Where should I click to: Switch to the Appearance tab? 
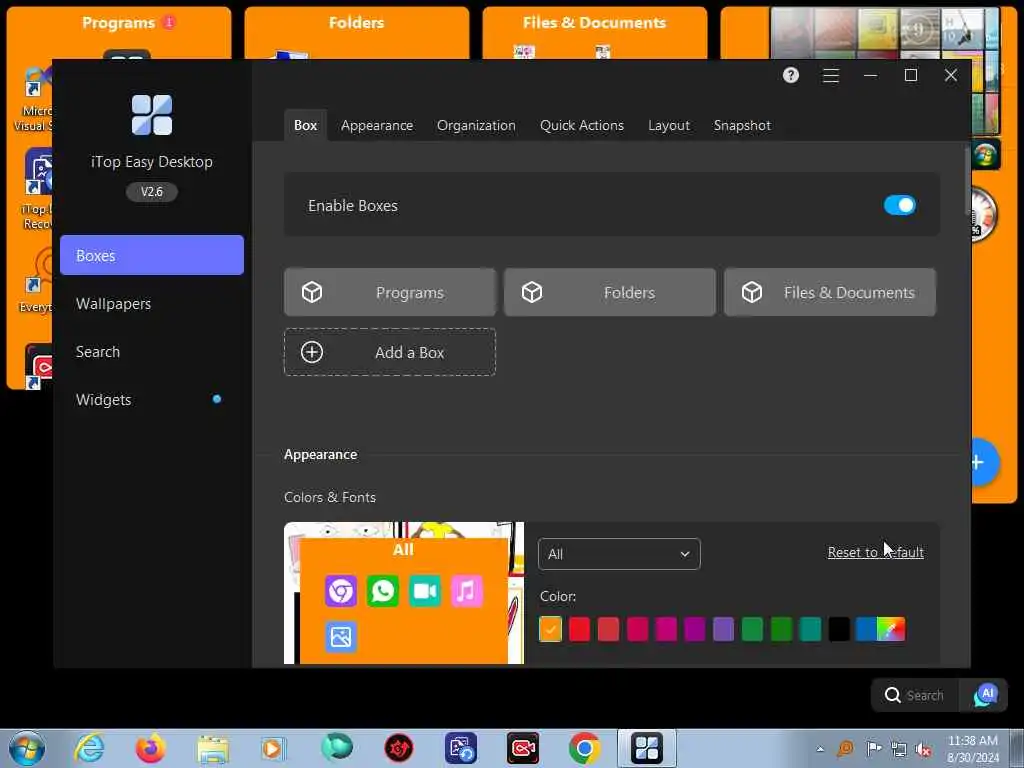pos(377,125)
